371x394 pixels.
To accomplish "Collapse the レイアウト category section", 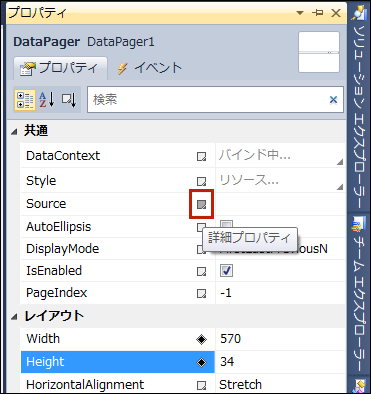I will click(x=14, y=317).
